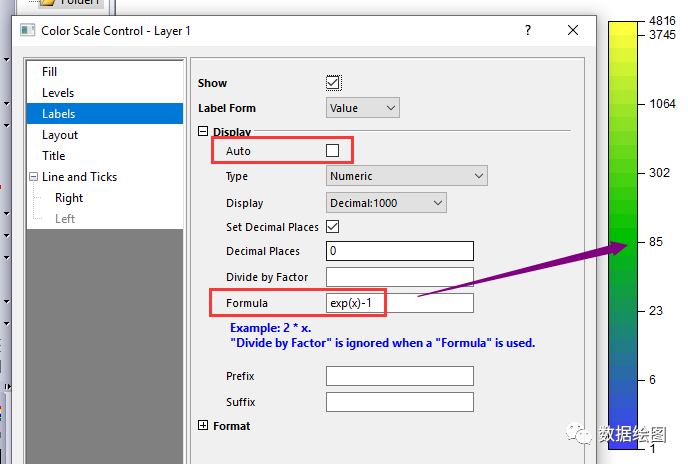Viewport: 688px width, 464px height.
Task: Click the Divide by Factor field
Action: click(400, 277)
